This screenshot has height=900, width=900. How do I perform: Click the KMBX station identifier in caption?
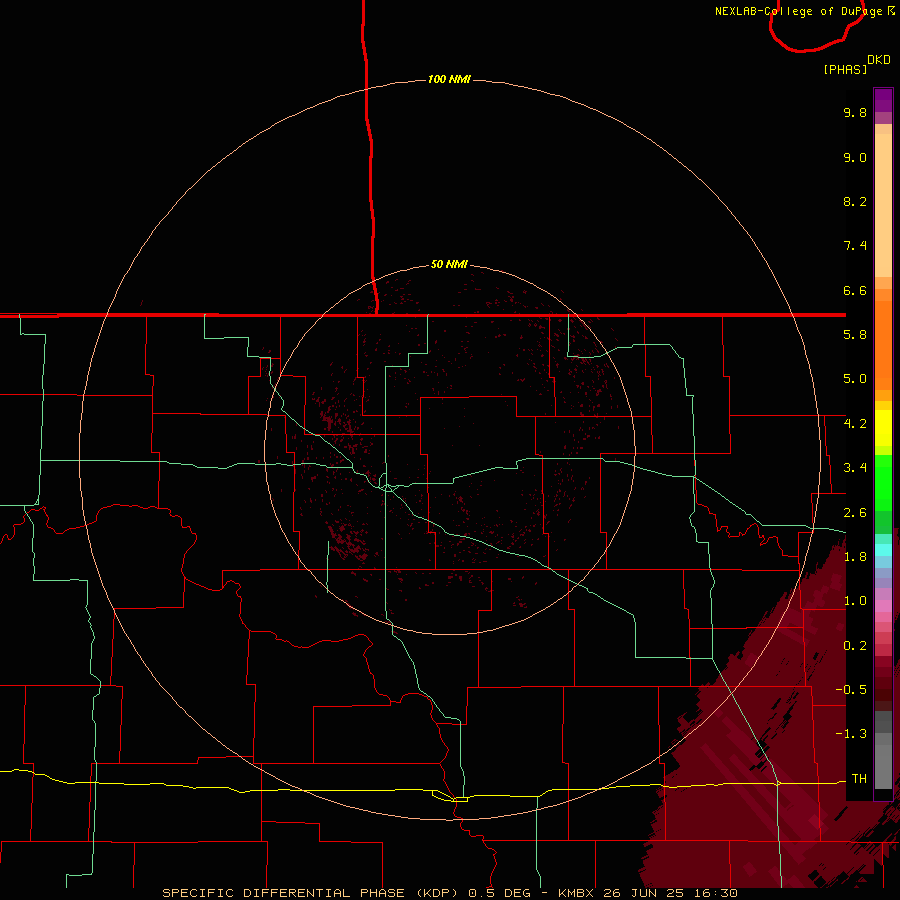(x=576, y=893)
